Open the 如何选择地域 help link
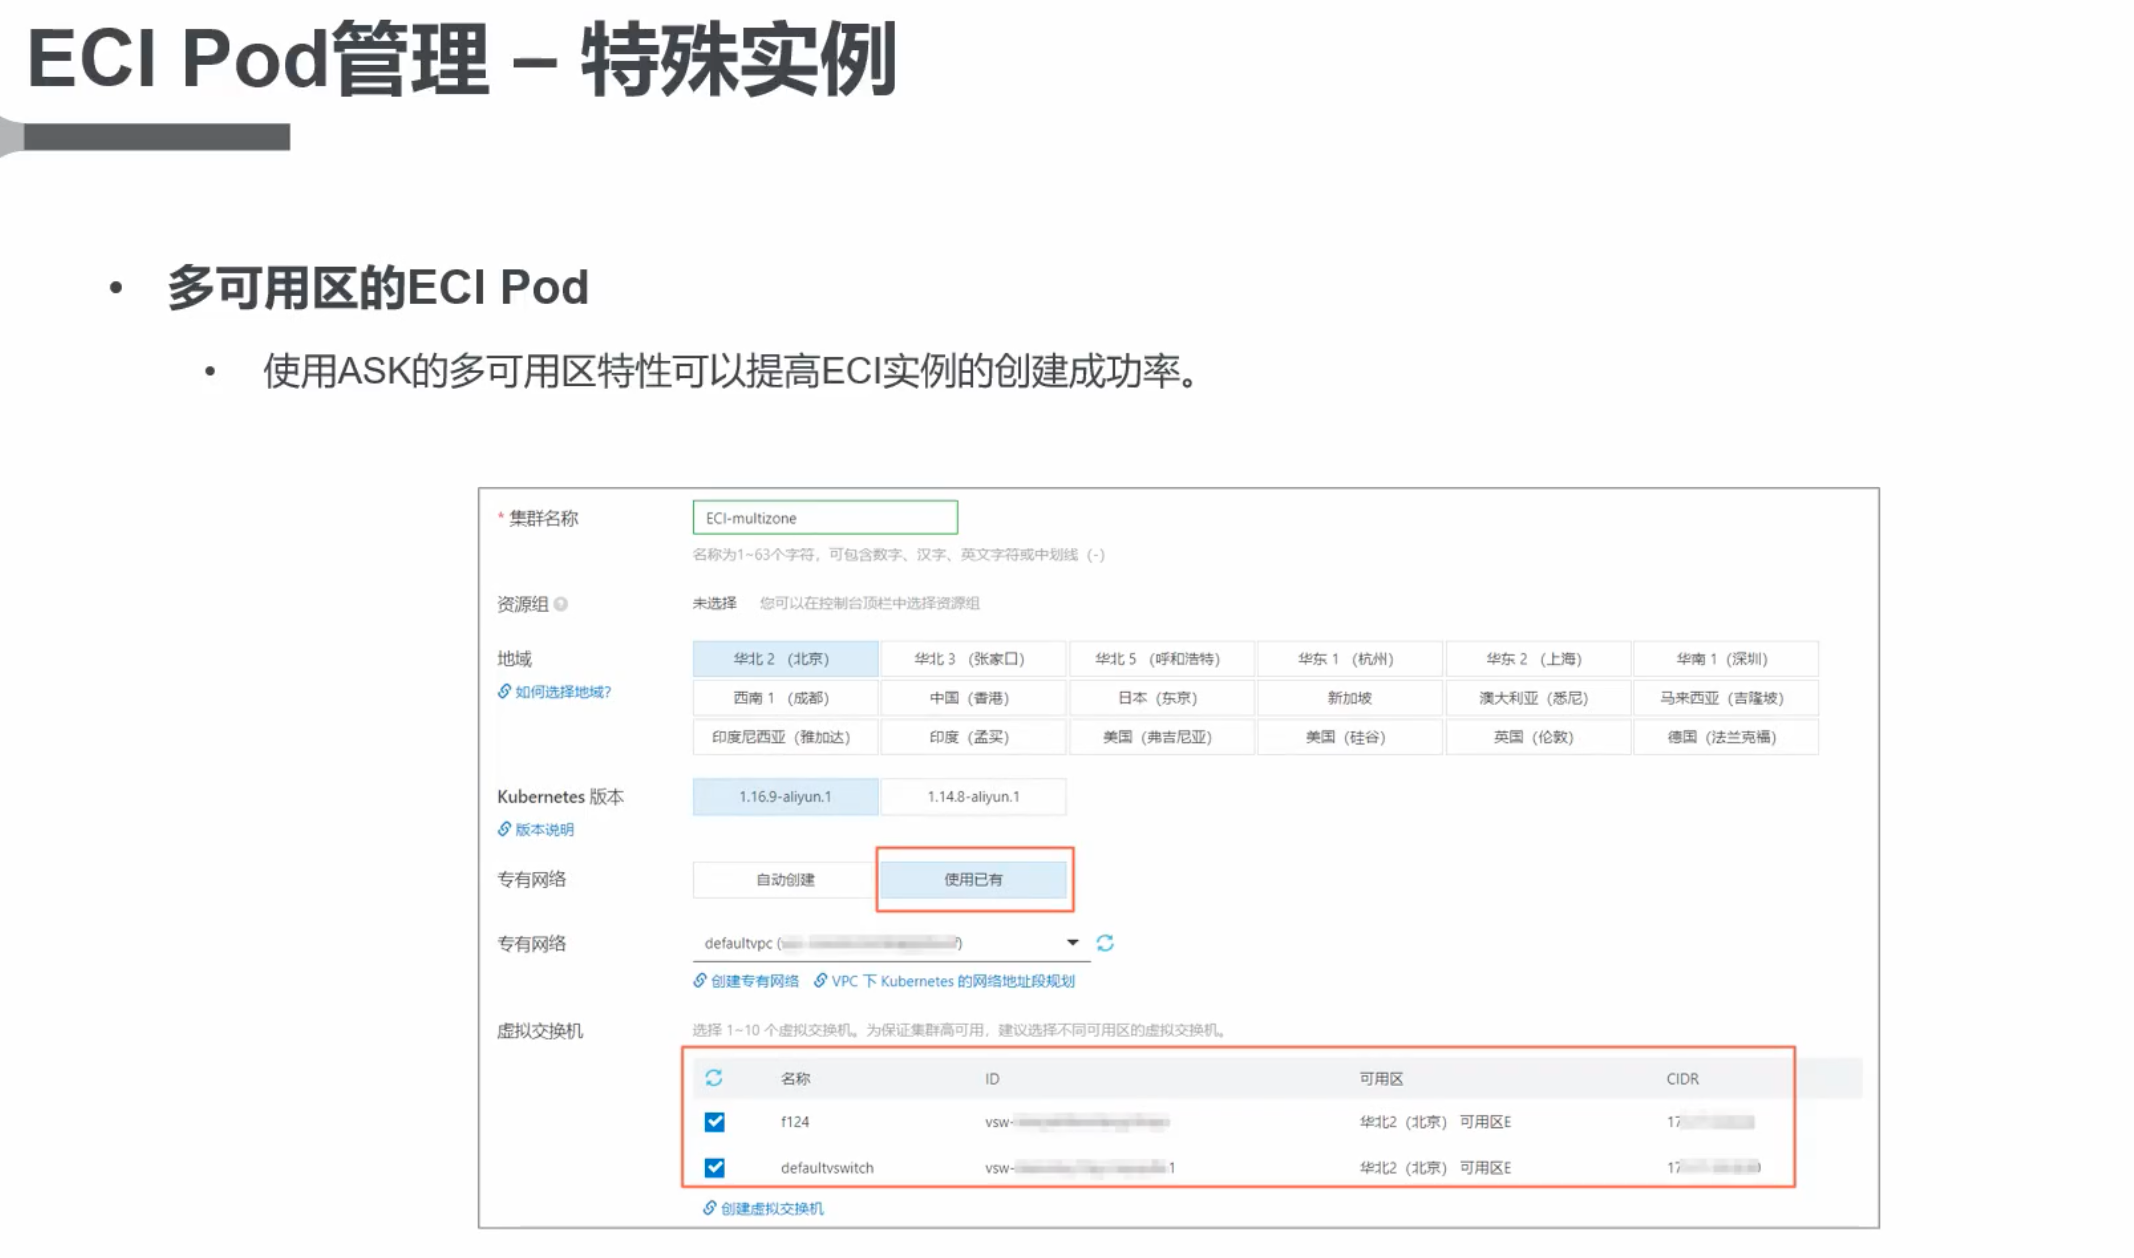 pos(555,692)
